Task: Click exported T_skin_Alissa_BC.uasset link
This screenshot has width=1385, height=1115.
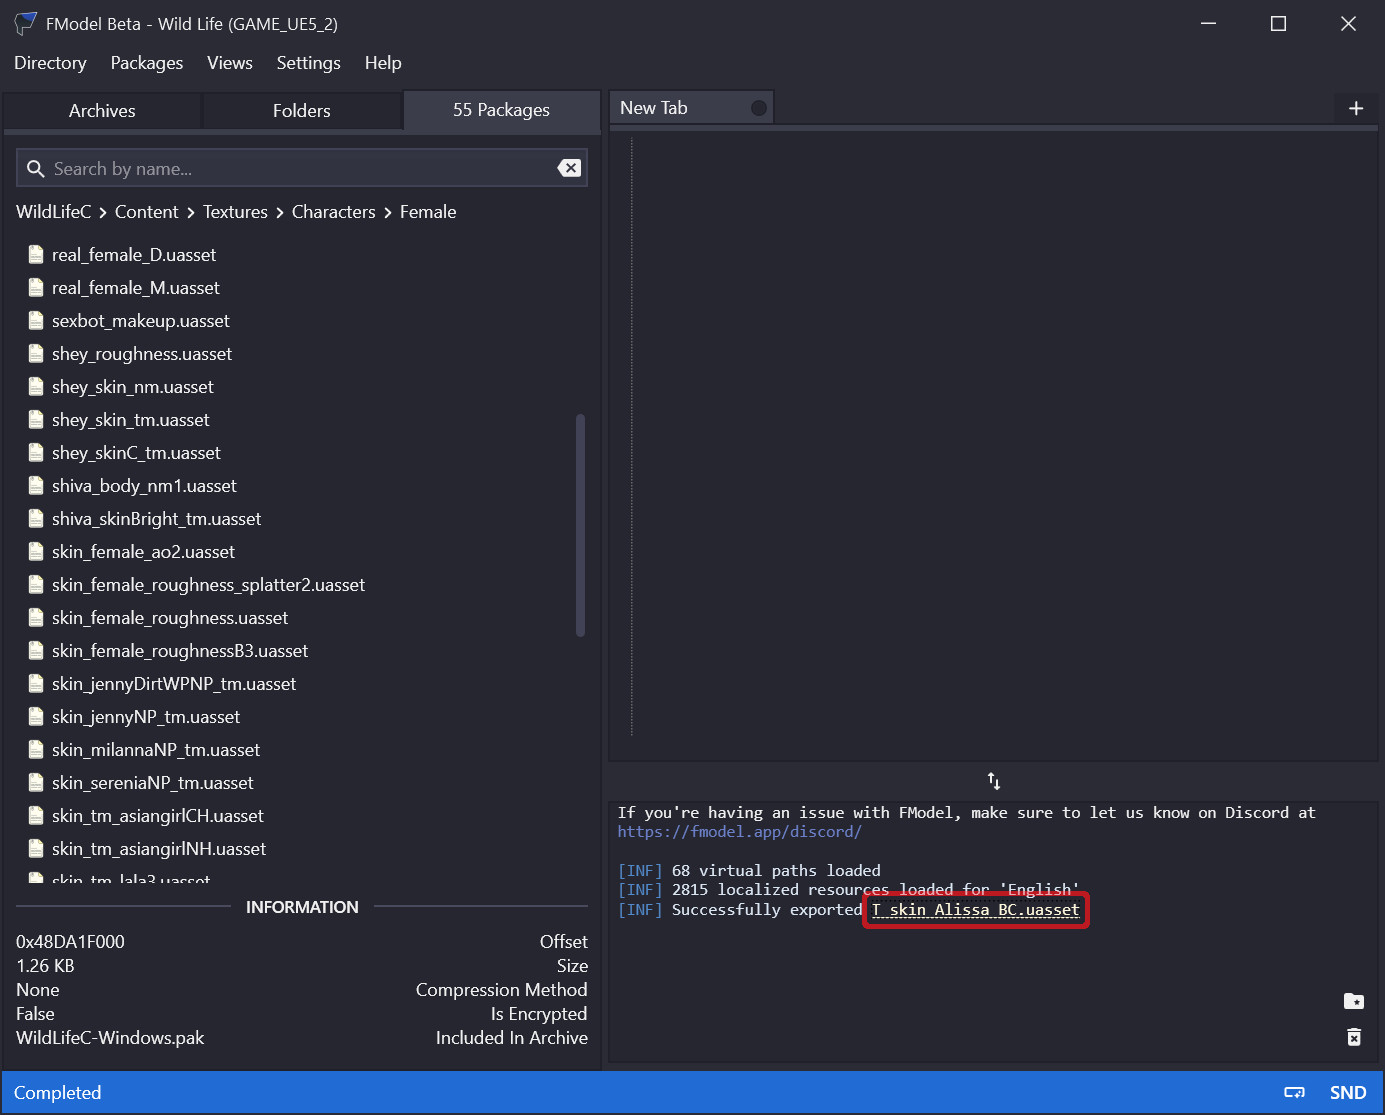Action: point(975,910)
